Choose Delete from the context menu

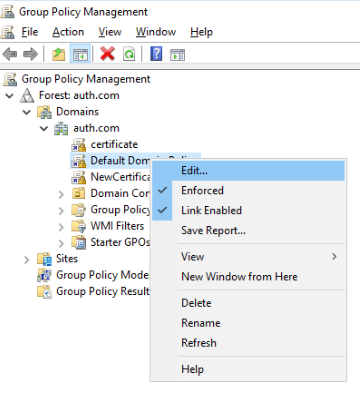(248, 303)
